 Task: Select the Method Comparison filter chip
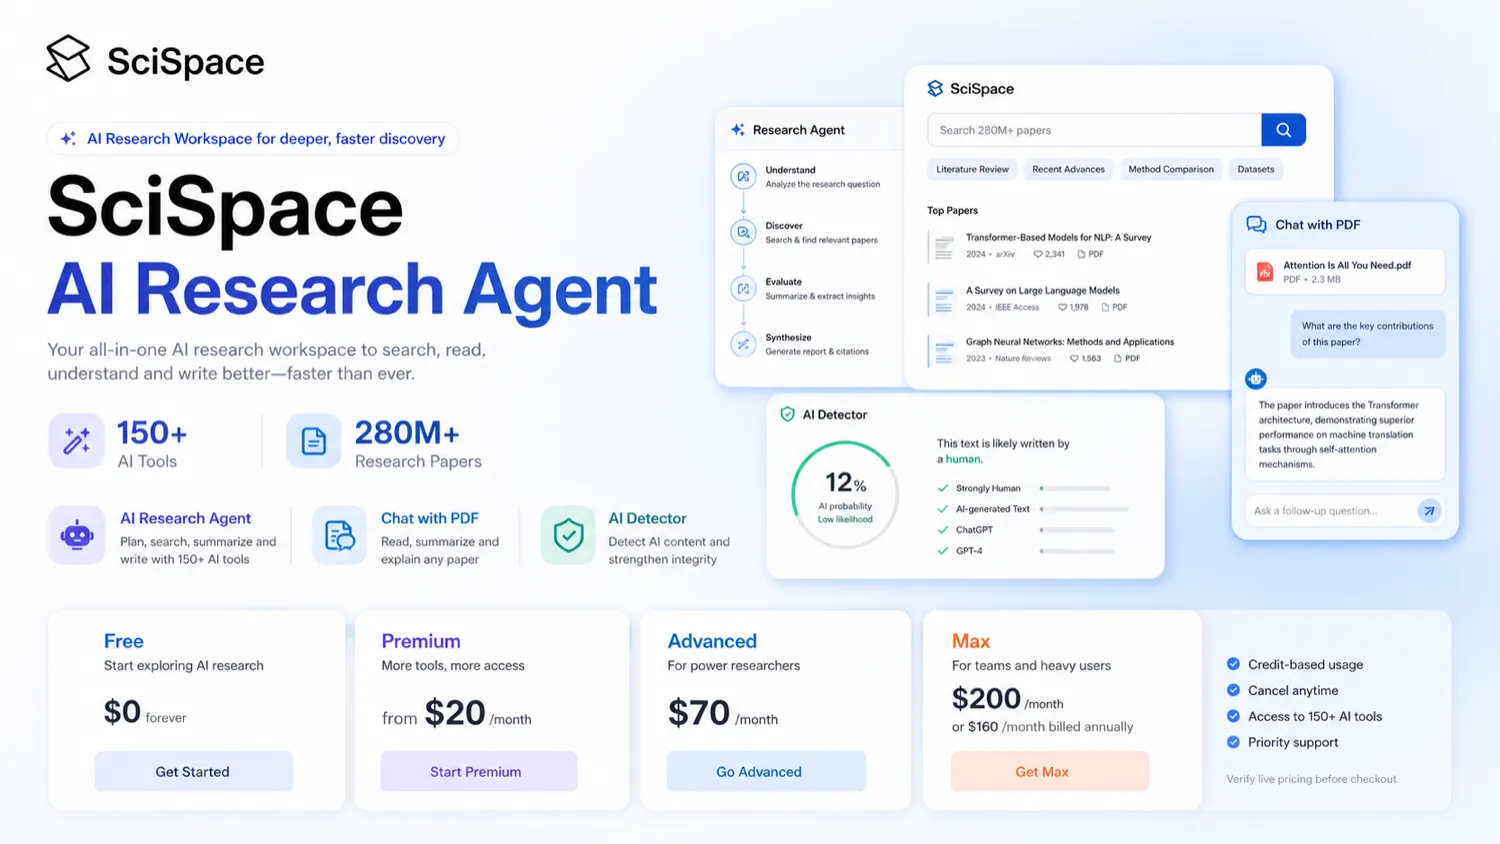[1171, 169]
